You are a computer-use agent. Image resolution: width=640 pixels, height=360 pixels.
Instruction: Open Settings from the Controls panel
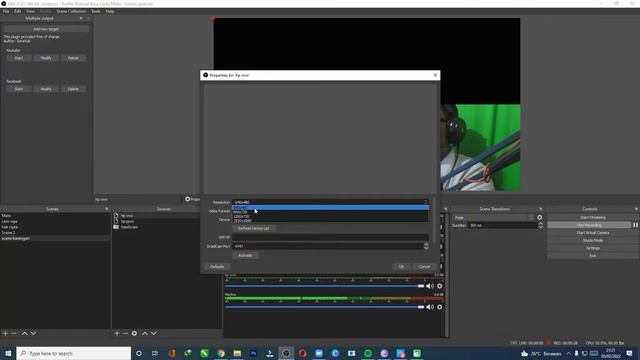click(x=592, y=248)
